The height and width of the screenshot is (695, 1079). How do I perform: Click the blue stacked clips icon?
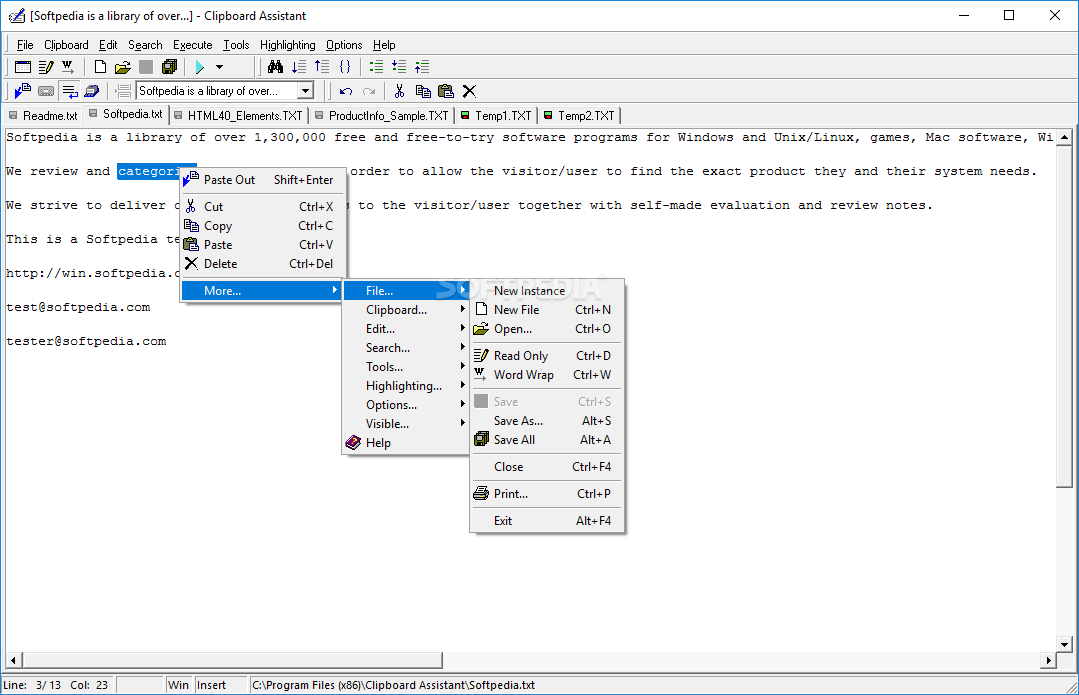tap(92, 91)
